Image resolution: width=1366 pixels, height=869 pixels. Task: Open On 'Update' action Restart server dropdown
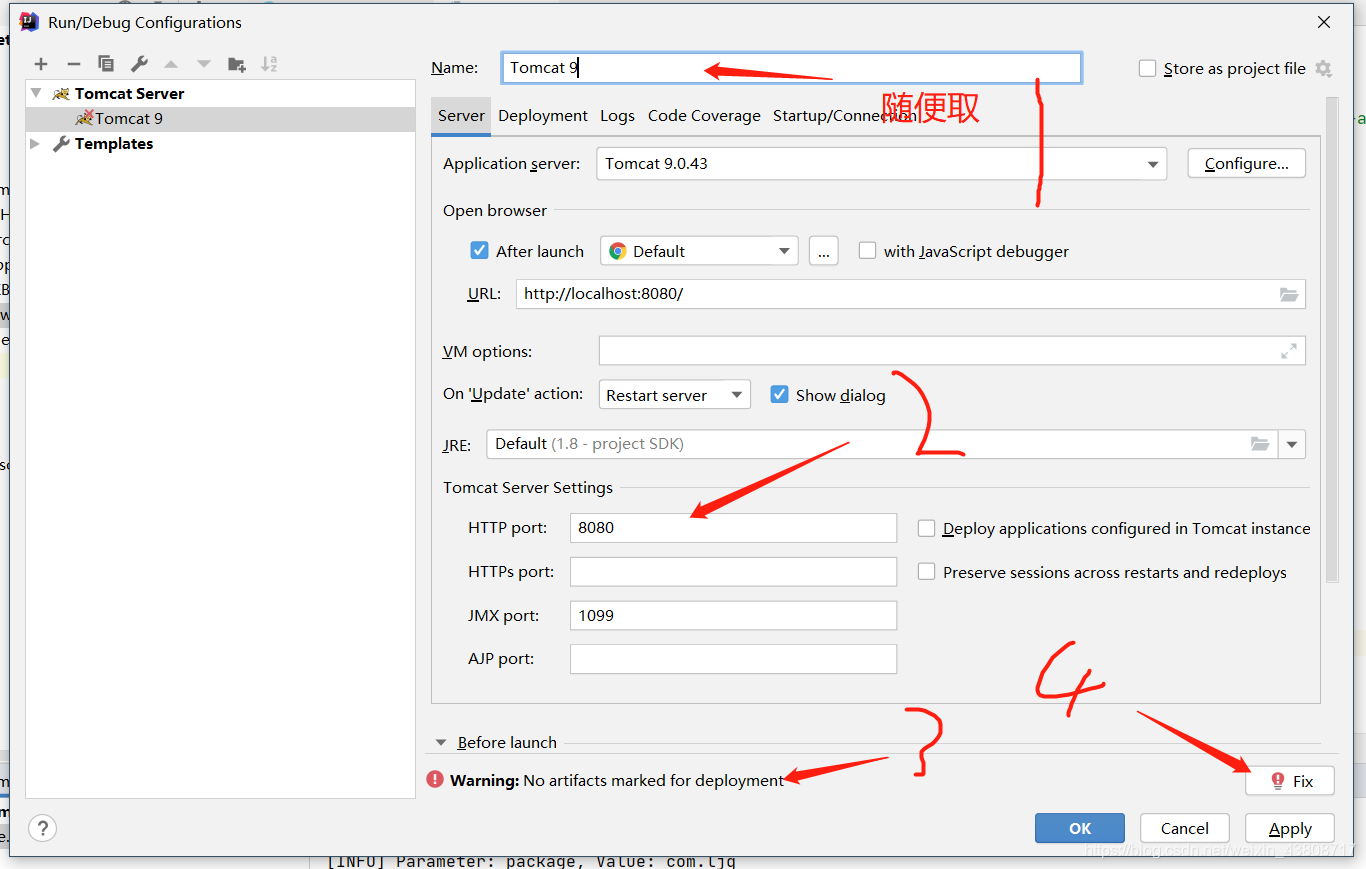(x=675, y=395)
